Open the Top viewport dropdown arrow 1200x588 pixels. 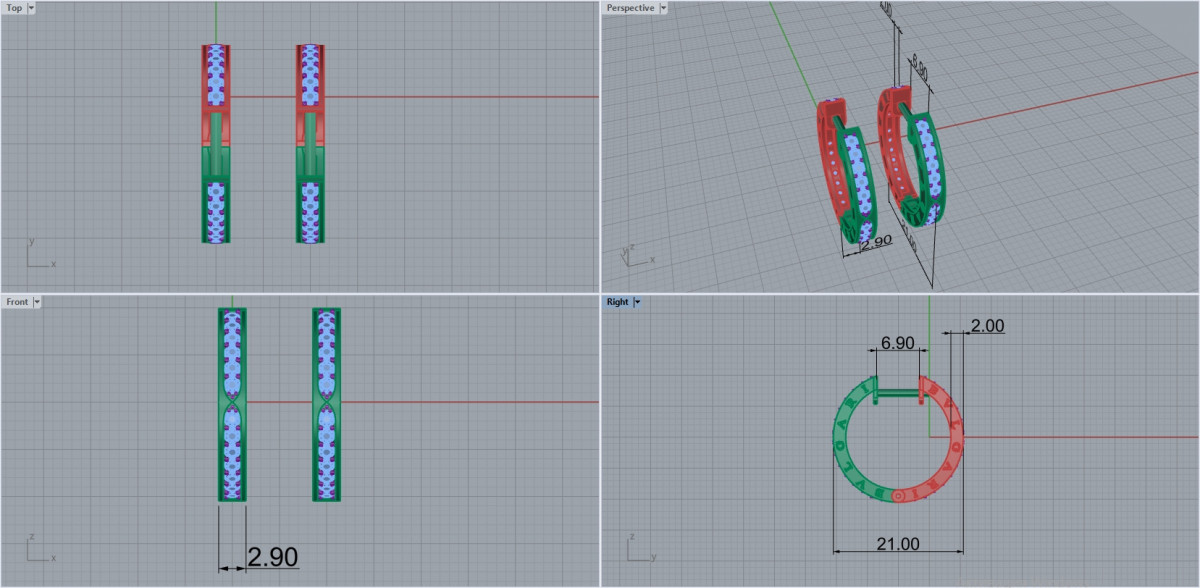click(31, 7)
